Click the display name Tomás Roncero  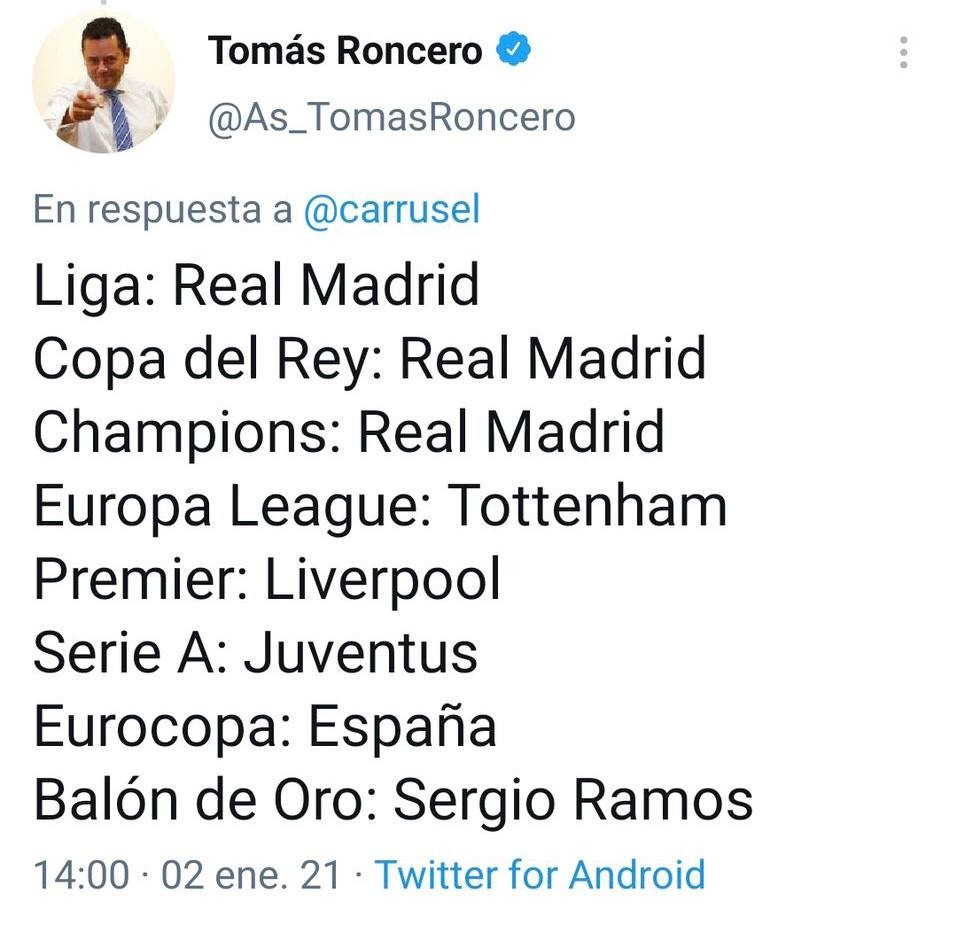click(x=345, y=51)
